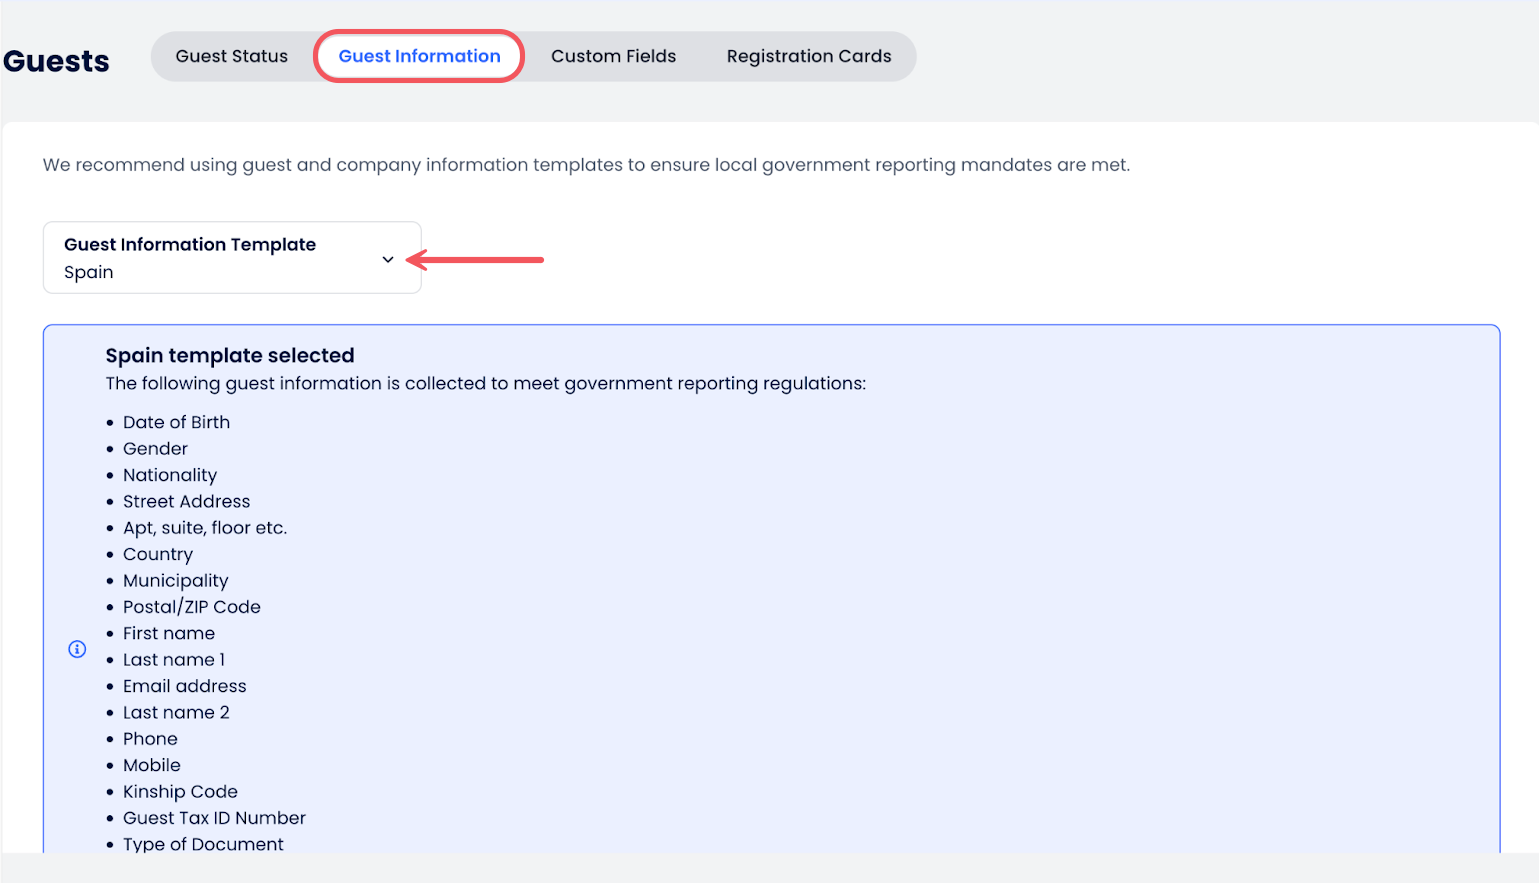Click the info icon in the Spain template panel

(77, 649)
